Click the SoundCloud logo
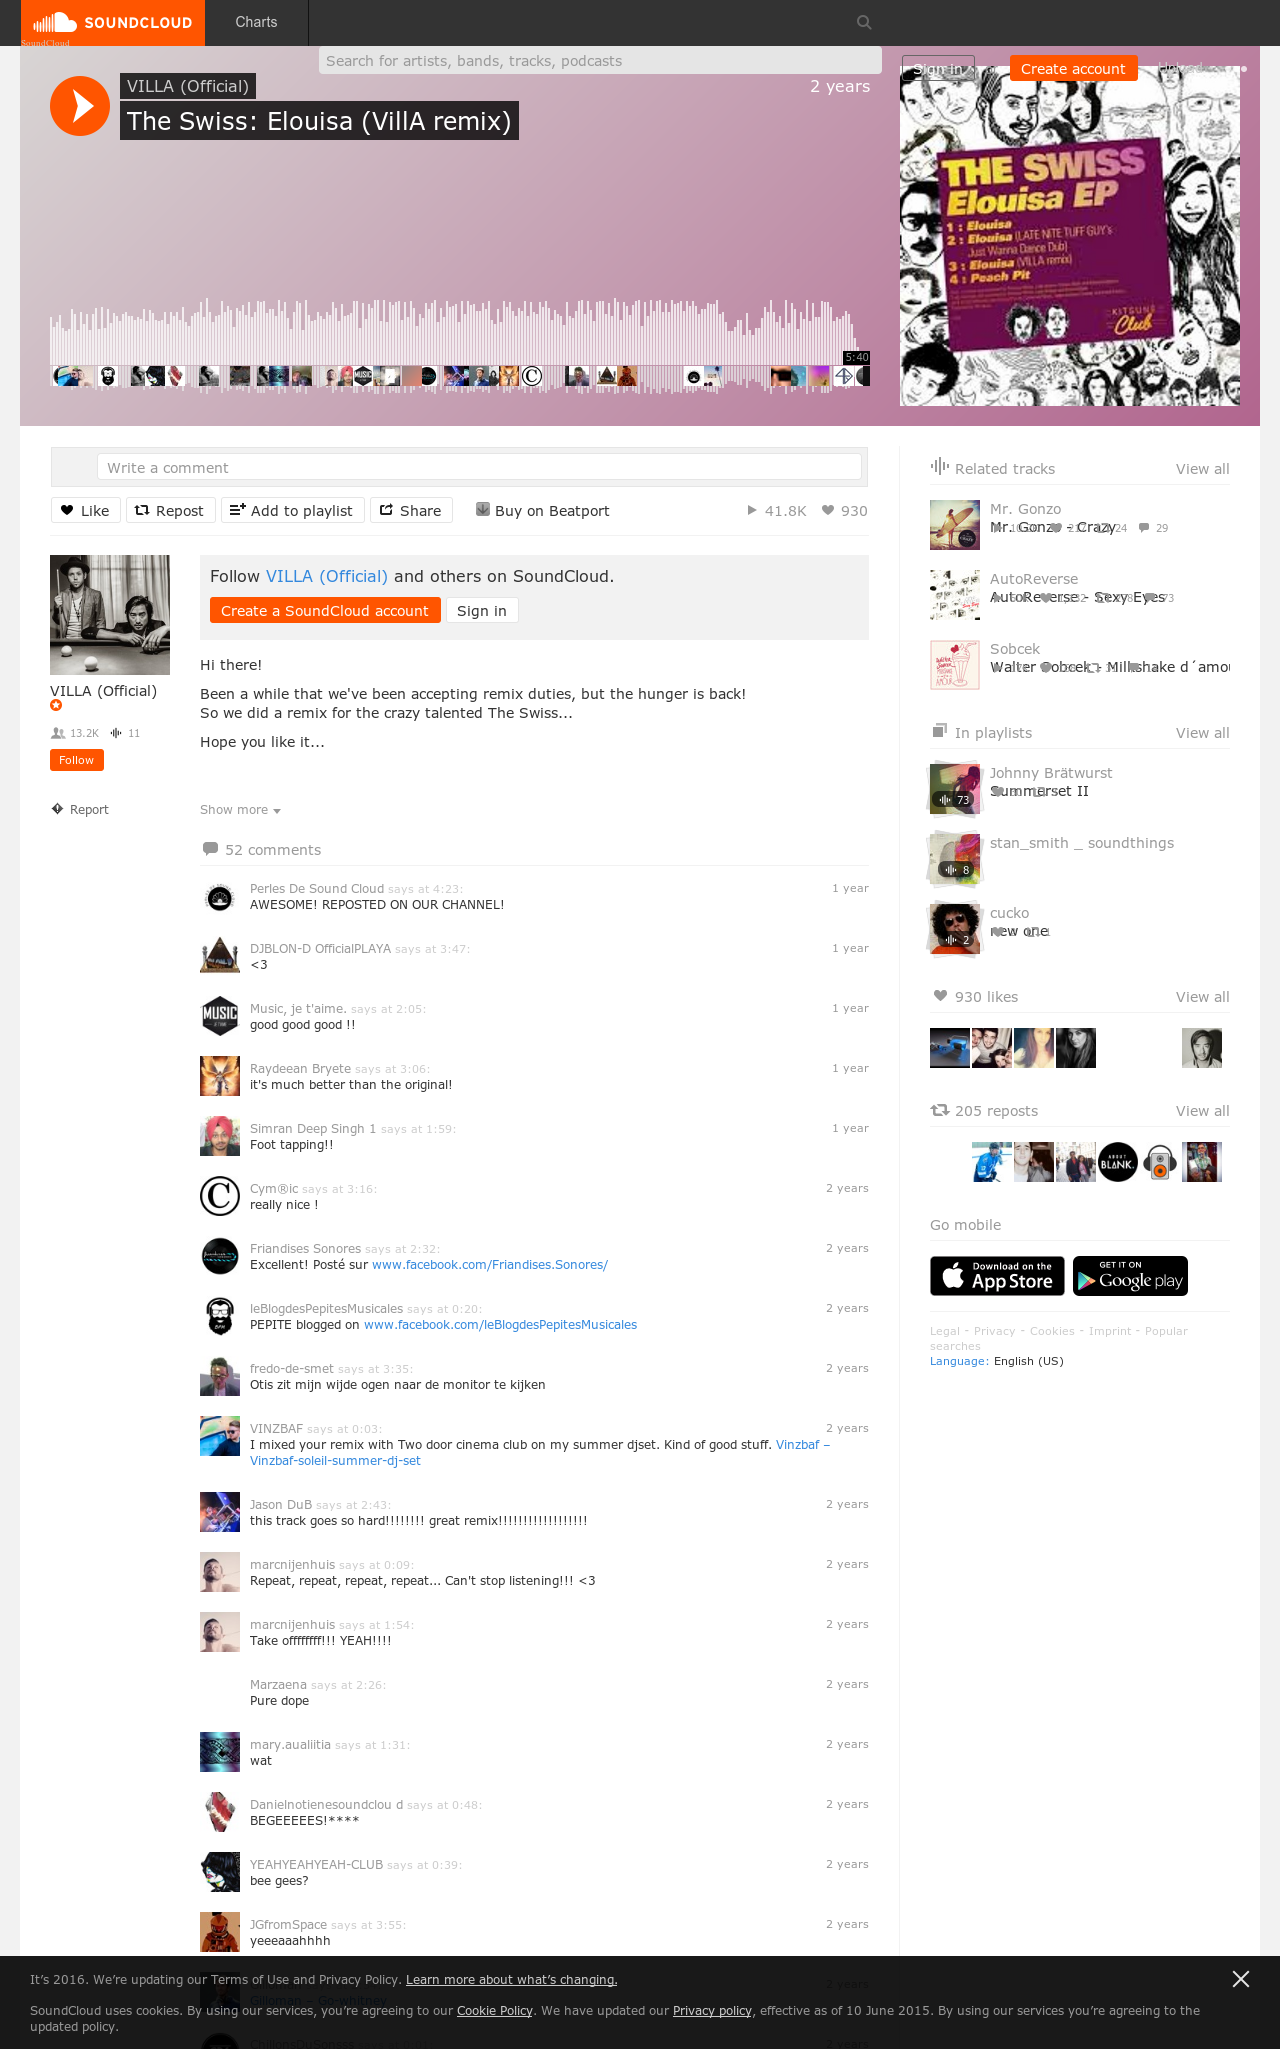1280x2049 pixels. point(112,22)
